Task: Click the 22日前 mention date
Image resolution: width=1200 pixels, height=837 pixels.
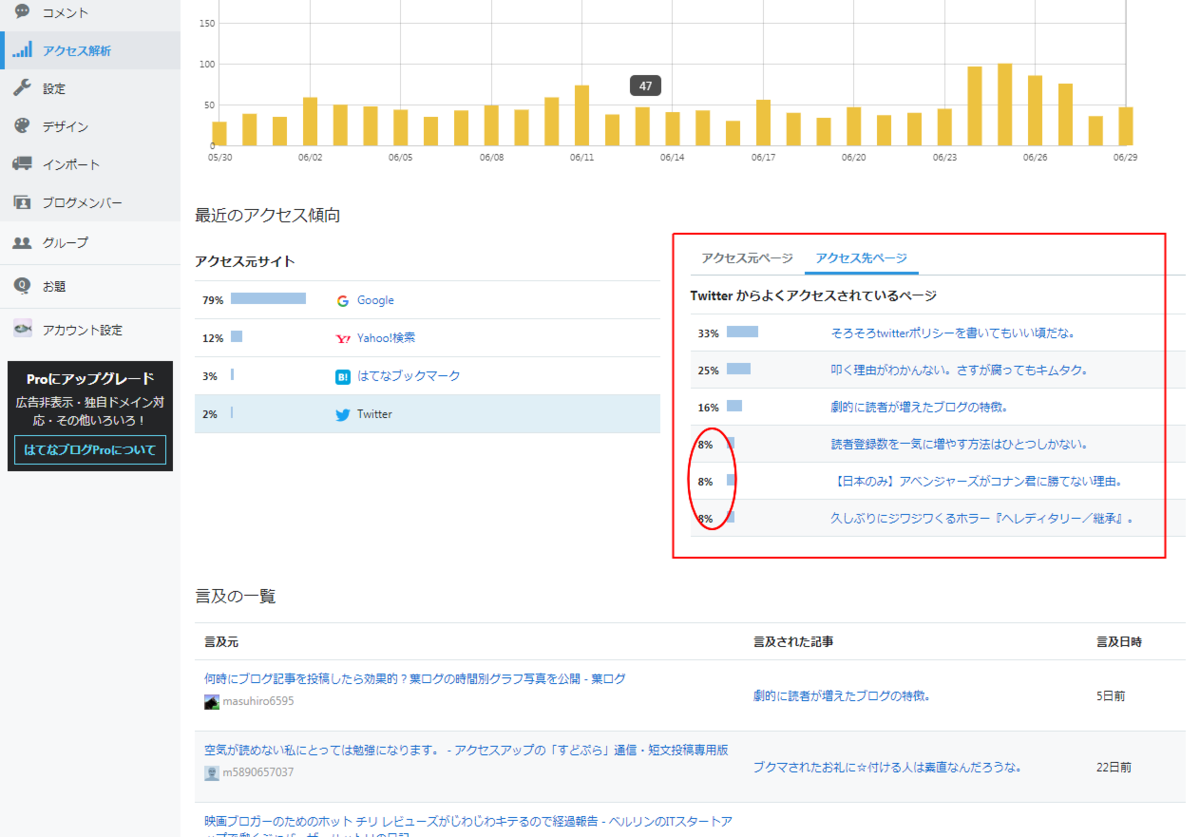Action: coord(1114,767)
